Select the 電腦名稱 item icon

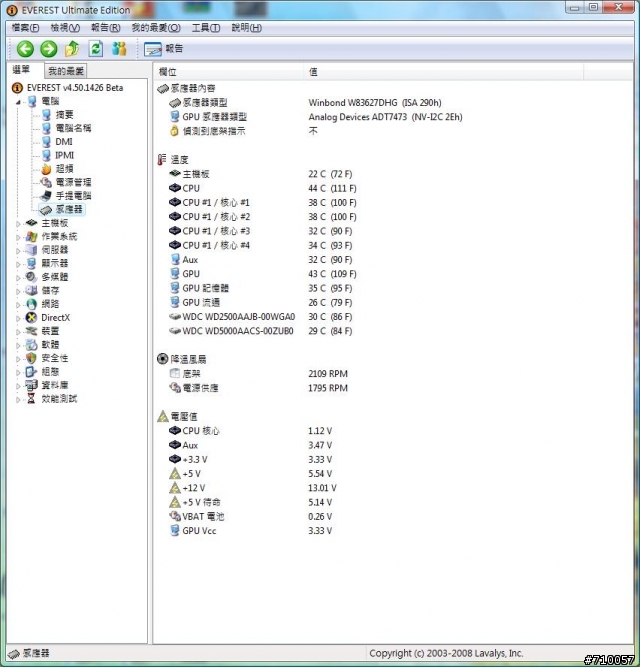46,128
